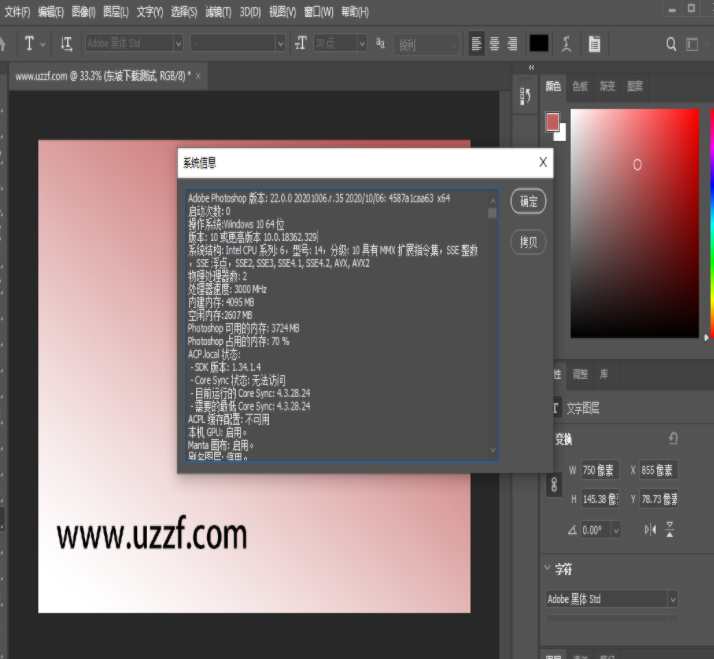Open the 视图(V) menu
Screen dimensions: 714x659
pos(282,12)
